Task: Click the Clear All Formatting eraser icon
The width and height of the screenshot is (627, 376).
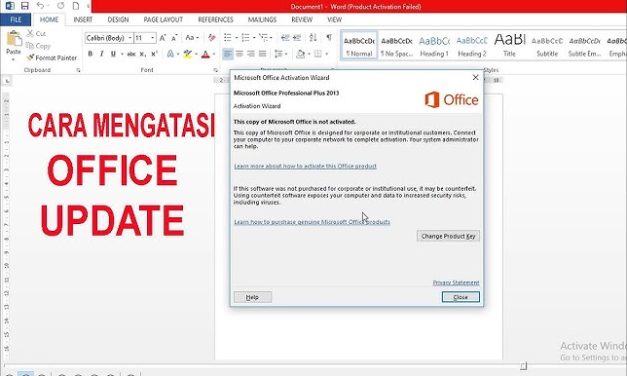Action: (x=212, y=38)
